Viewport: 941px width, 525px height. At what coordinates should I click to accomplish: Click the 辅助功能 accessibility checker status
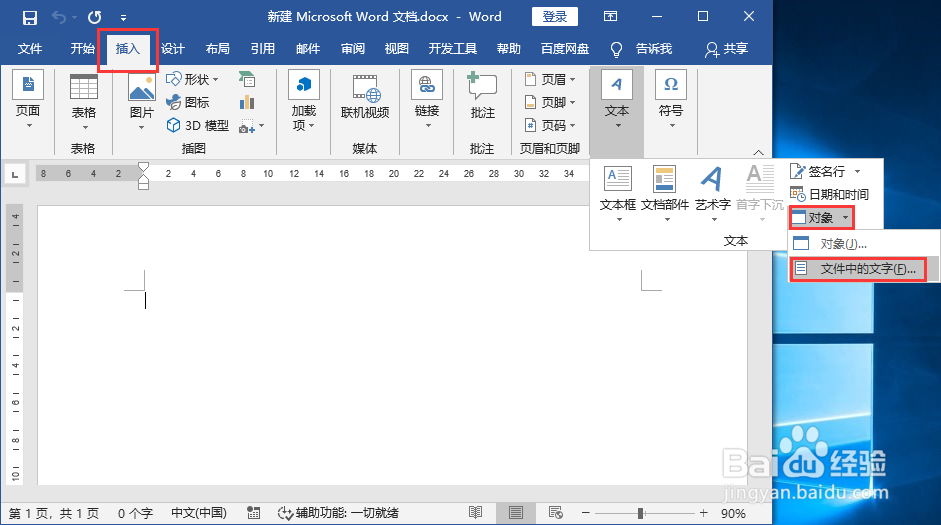[338, 514]
